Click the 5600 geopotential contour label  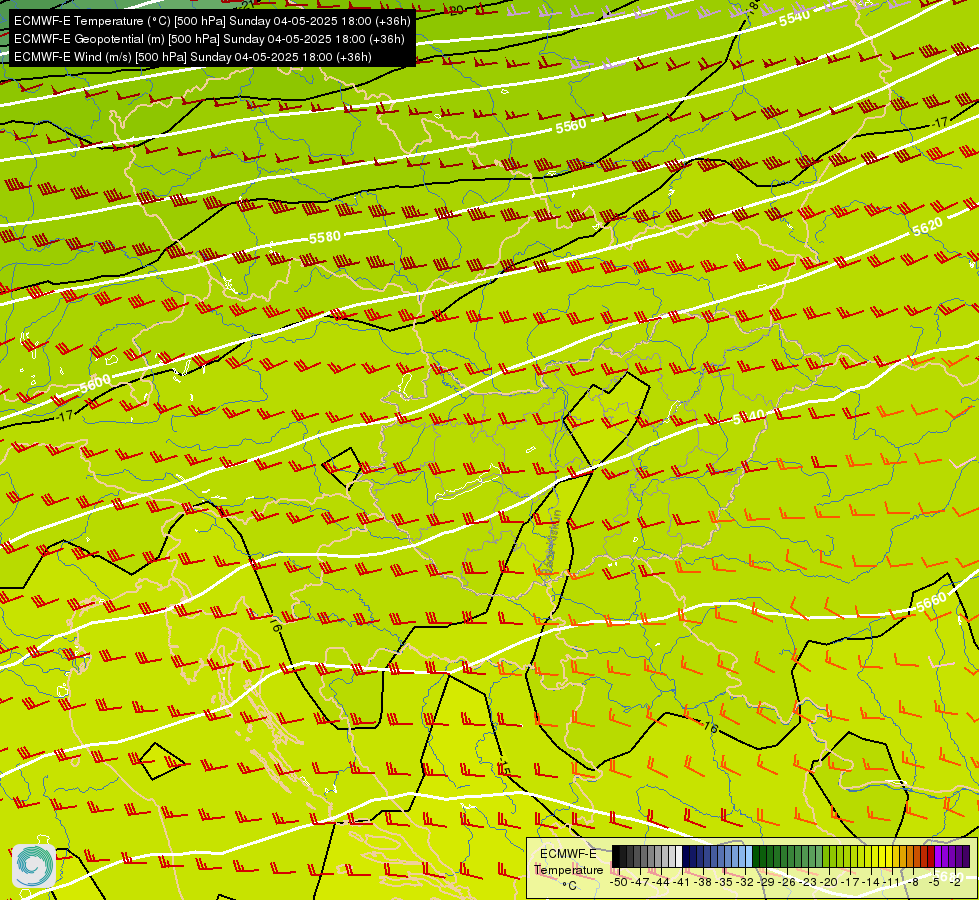[x=95, y=383]
